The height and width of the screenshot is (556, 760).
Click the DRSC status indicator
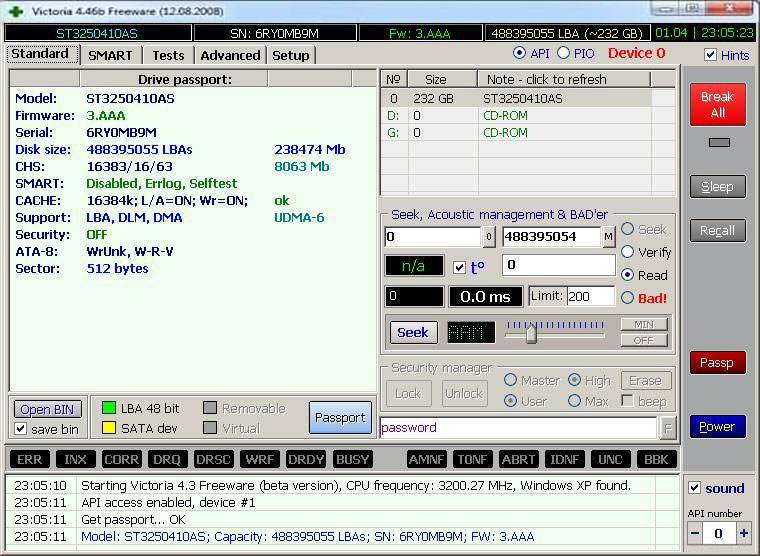[213, 460]
